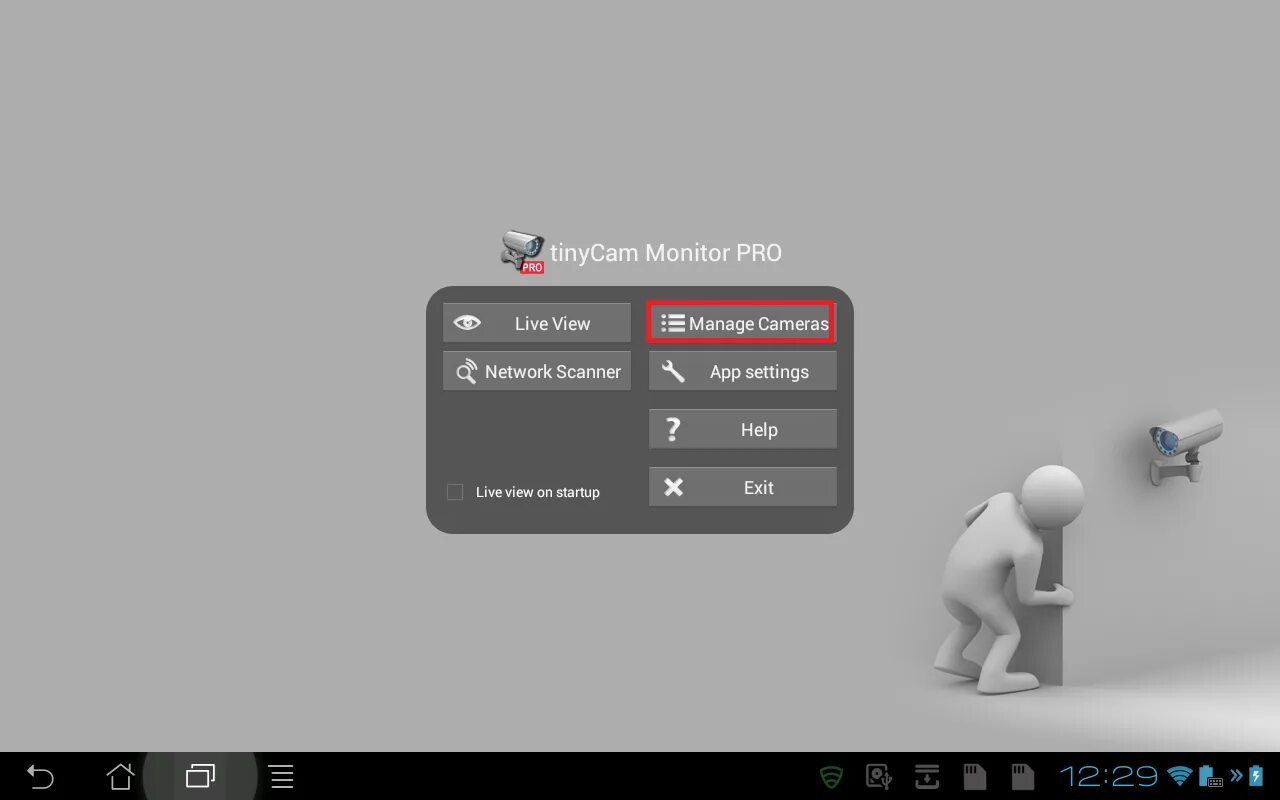This screenshot has height=800, width=1280.
Task: Tap the keyboard dock battery icon
Action: pos(1211,776)
